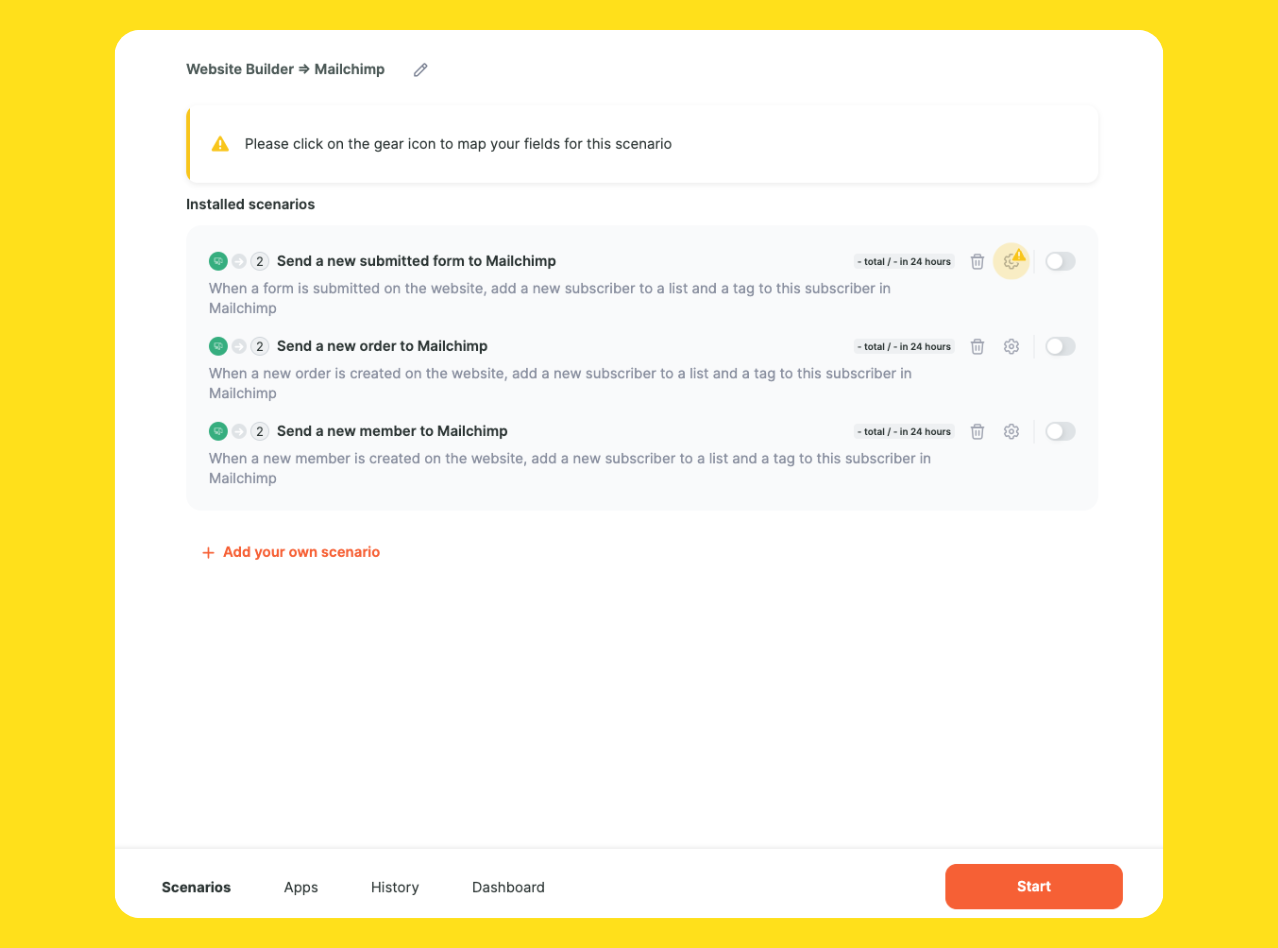
Task: Click the 2 badge on the form scenario
Action: [x=260, y=261]
